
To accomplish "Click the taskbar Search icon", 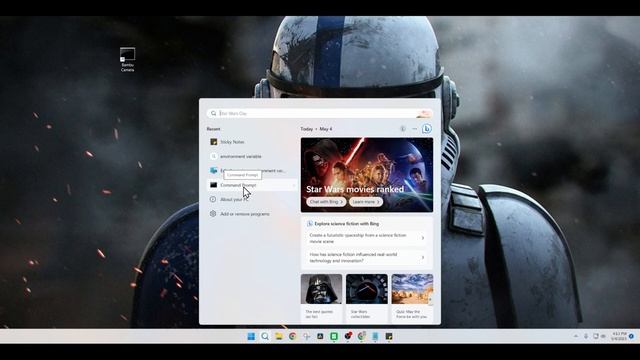I will [265, 336].
